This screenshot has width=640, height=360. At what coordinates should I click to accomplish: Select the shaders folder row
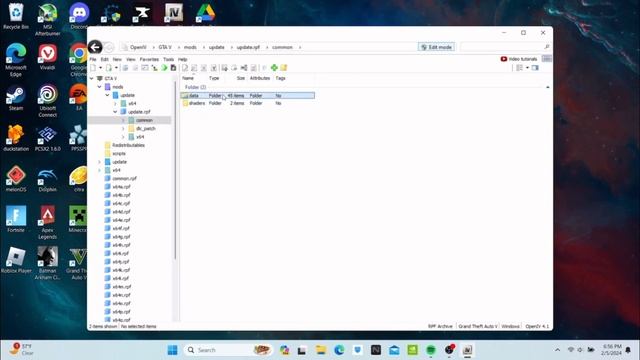click(247, 103)
